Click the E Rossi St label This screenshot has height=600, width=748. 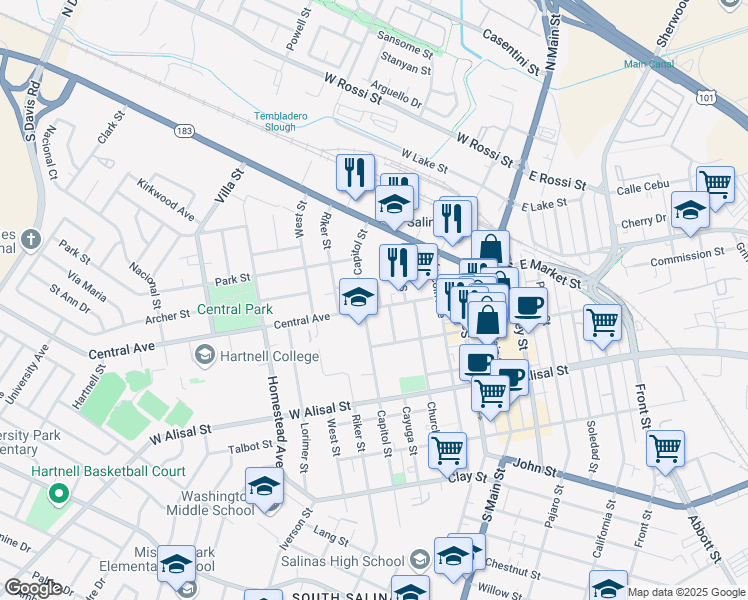pos(557,181)
